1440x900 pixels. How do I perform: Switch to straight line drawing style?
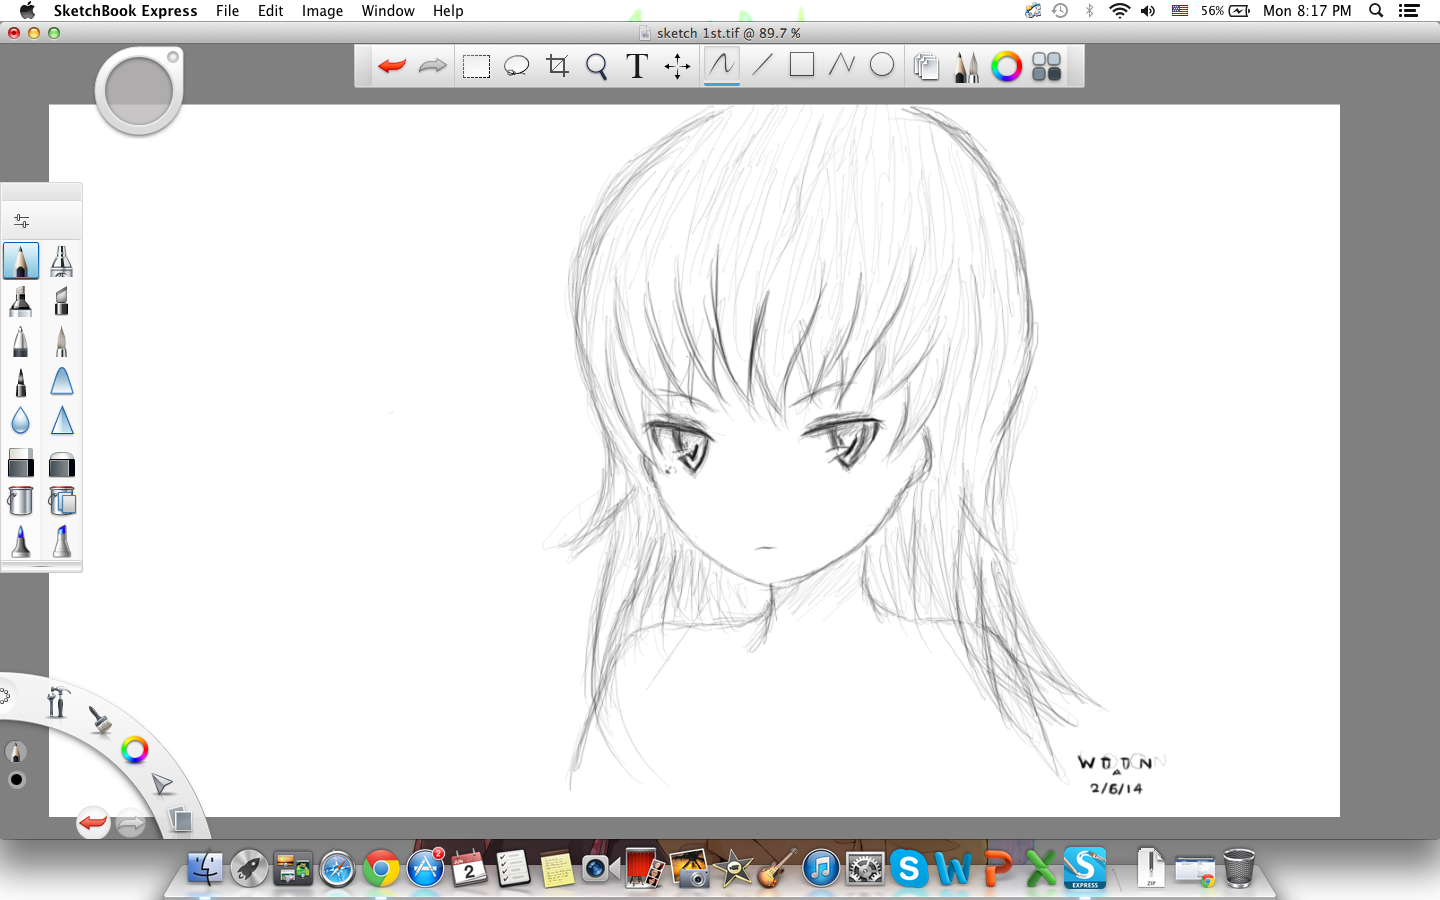click(763, 65)
